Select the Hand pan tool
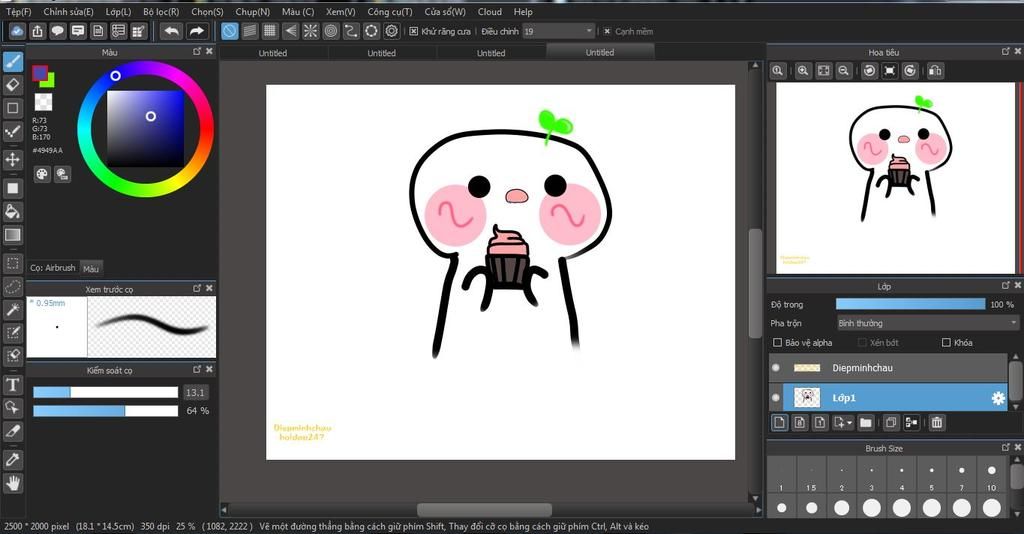The image size is (1024, 534). click(12, 484)
